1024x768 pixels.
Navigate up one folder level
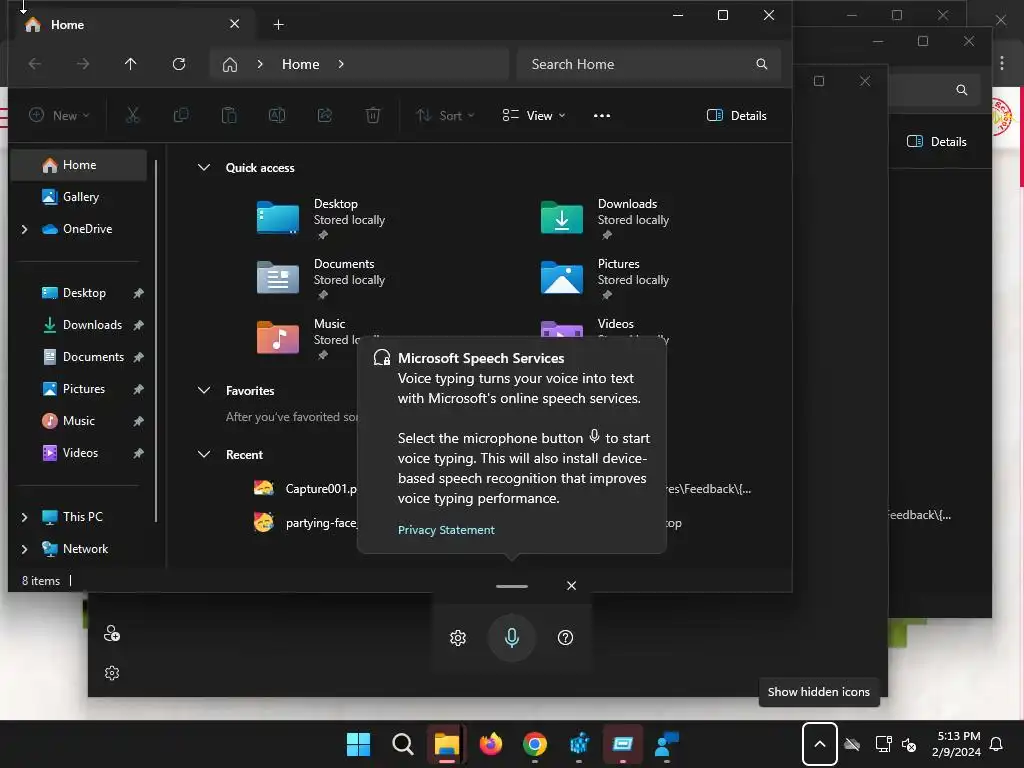pyautogui.click(x=131, y=64)
